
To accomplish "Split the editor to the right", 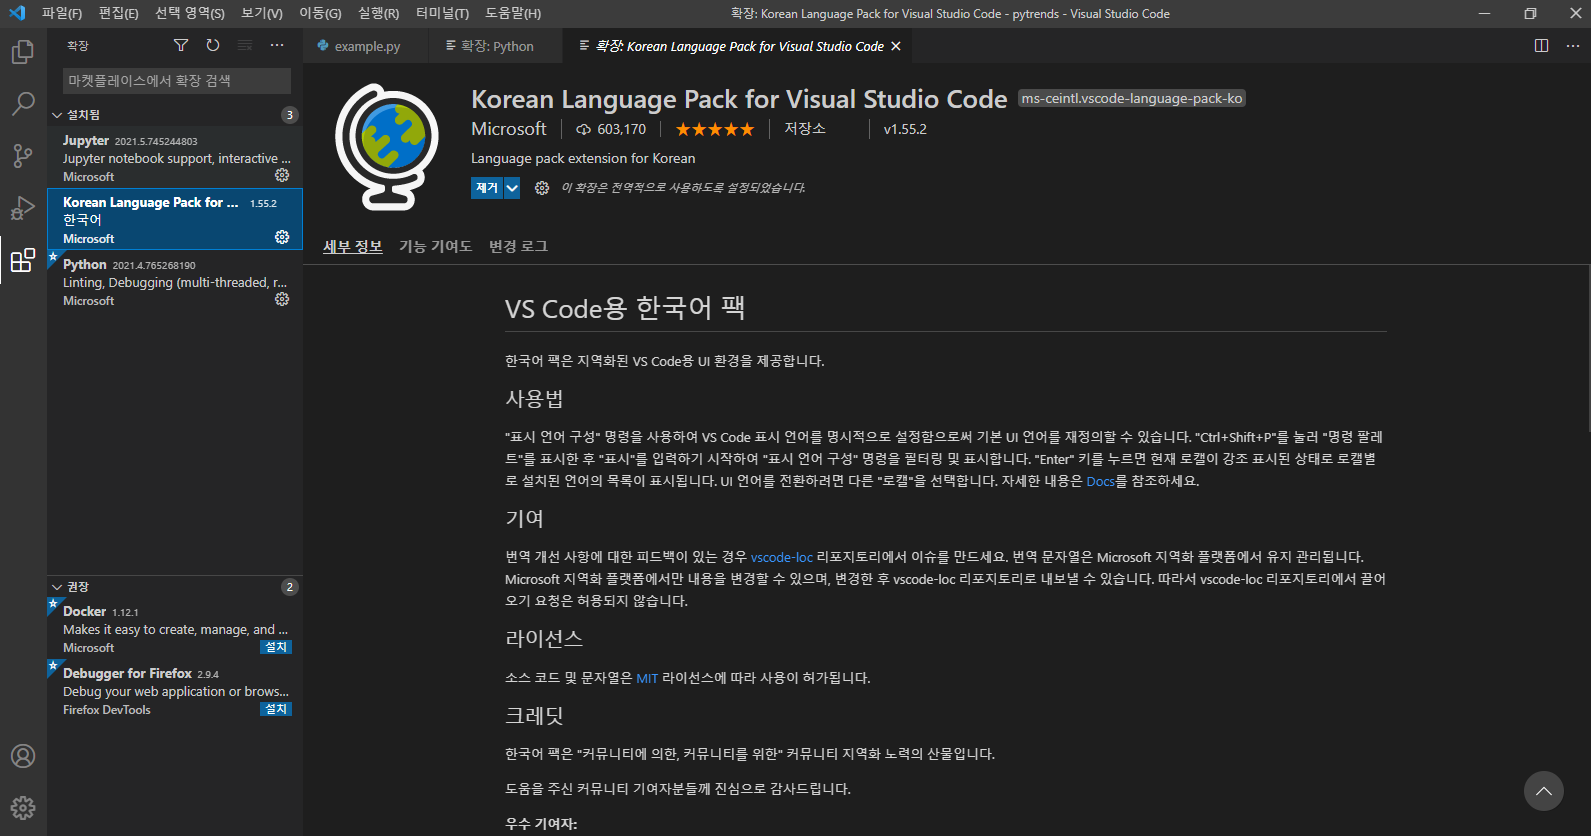I will coord(1541,45).
